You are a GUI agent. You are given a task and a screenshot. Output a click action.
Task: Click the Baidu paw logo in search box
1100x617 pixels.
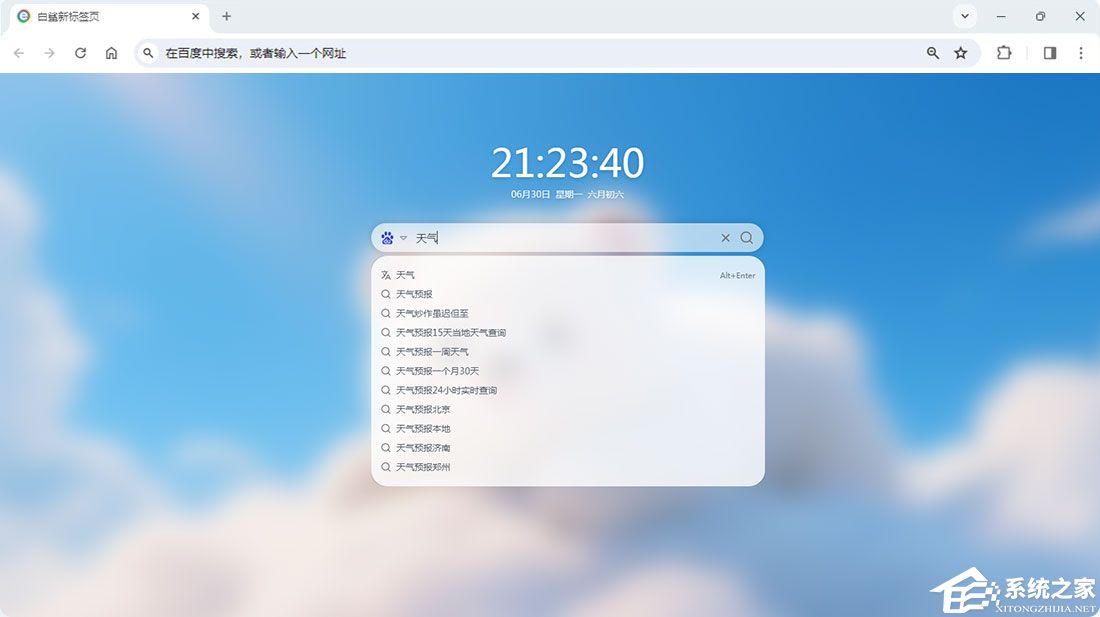(387, 238)
